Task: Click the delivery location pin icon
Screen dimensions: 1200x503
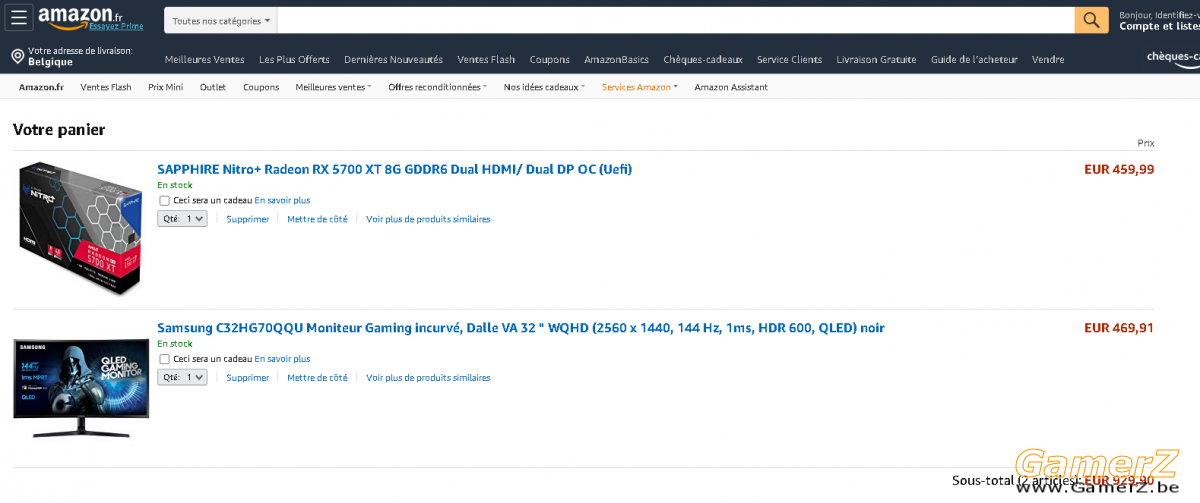Action: [x=17, y=56]
